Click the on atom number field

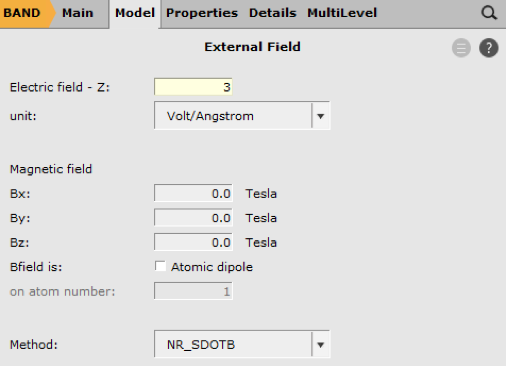coord(193,291)
